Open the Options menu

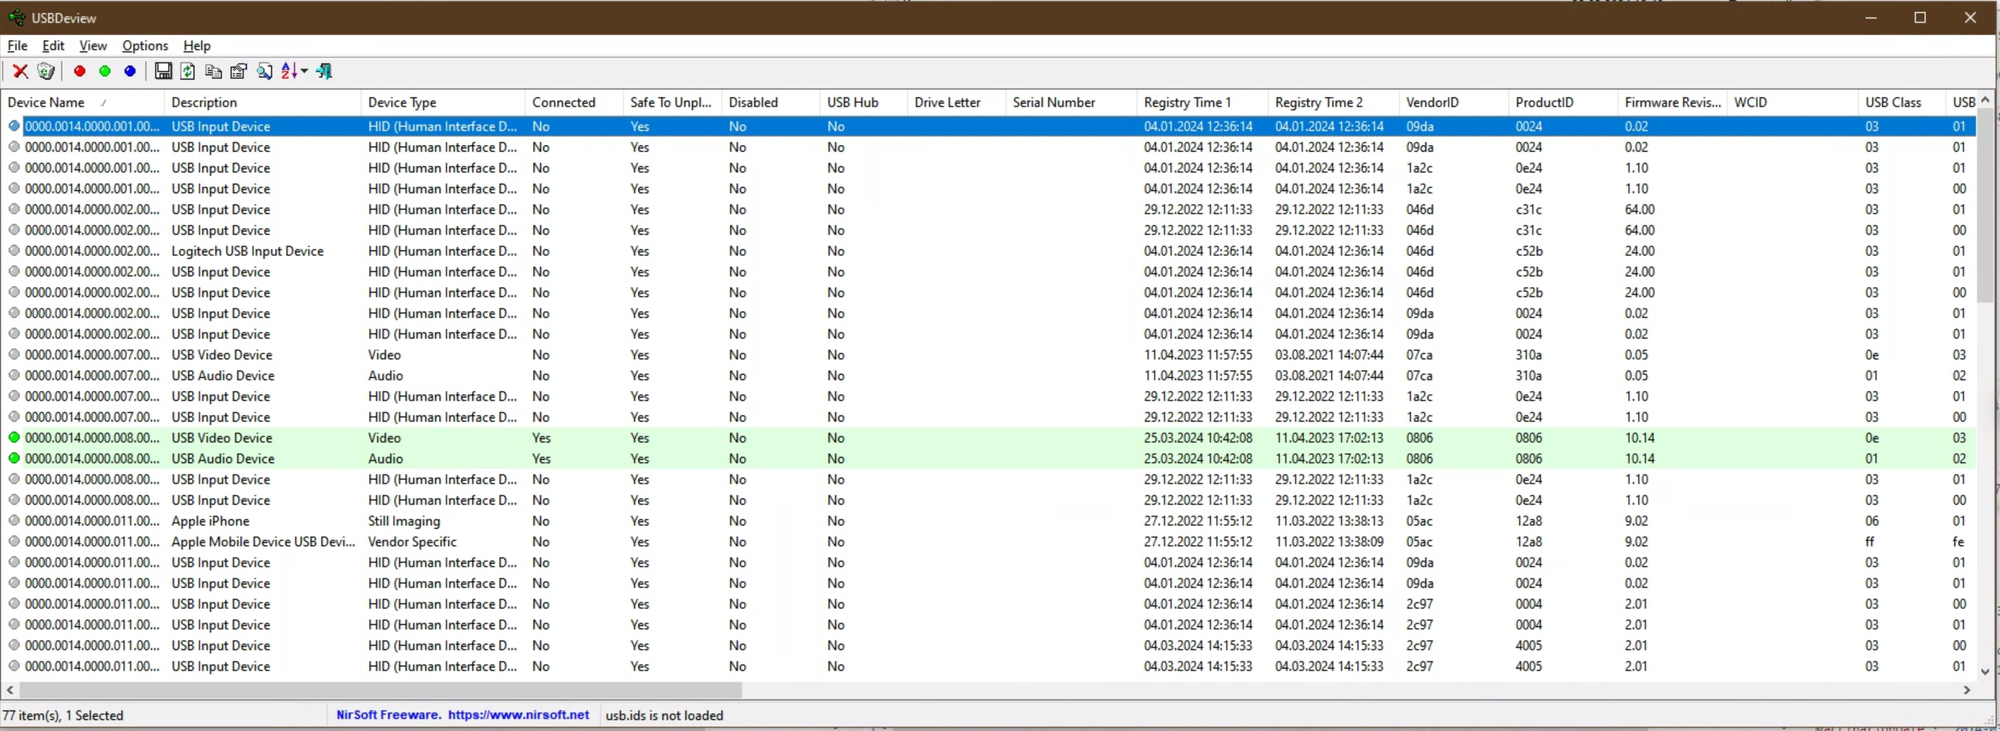point(145,46)
